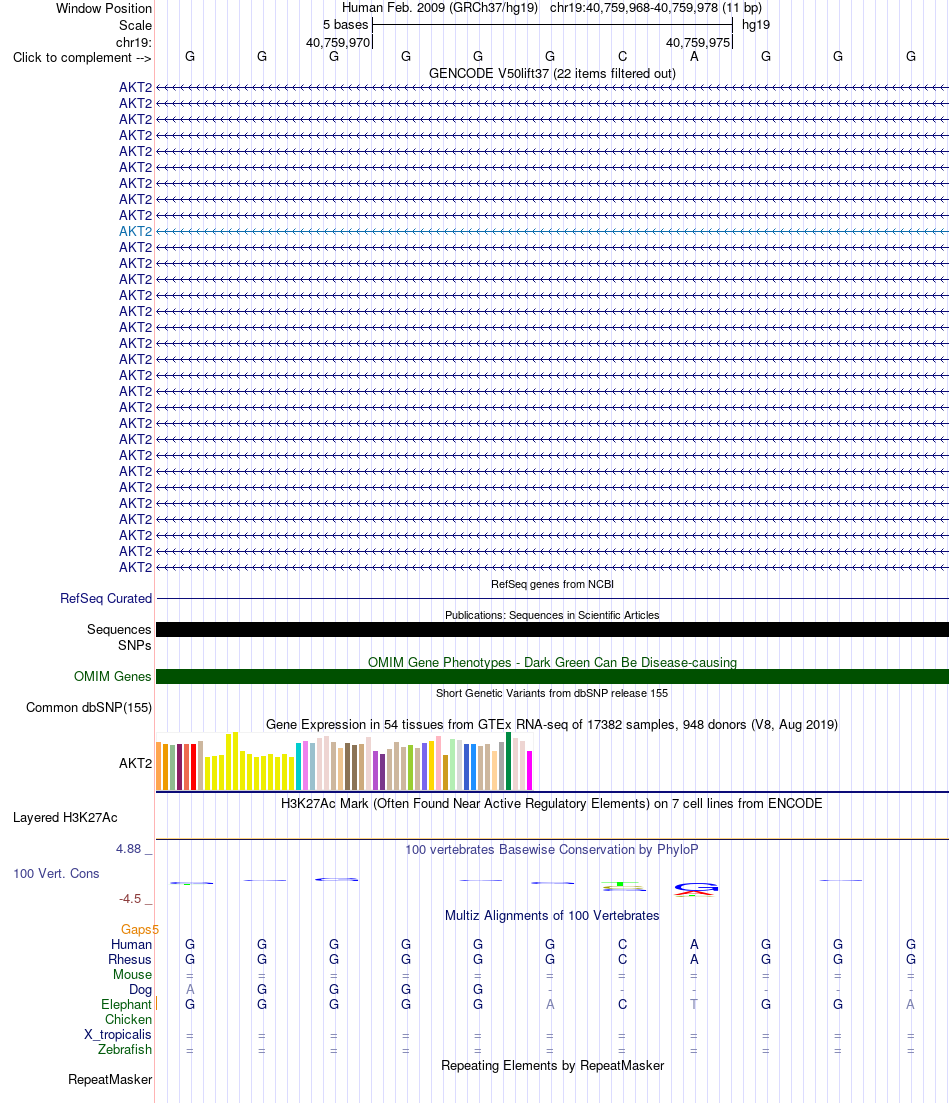Select the Zebrafish species row label

[x=125, y=1050]
